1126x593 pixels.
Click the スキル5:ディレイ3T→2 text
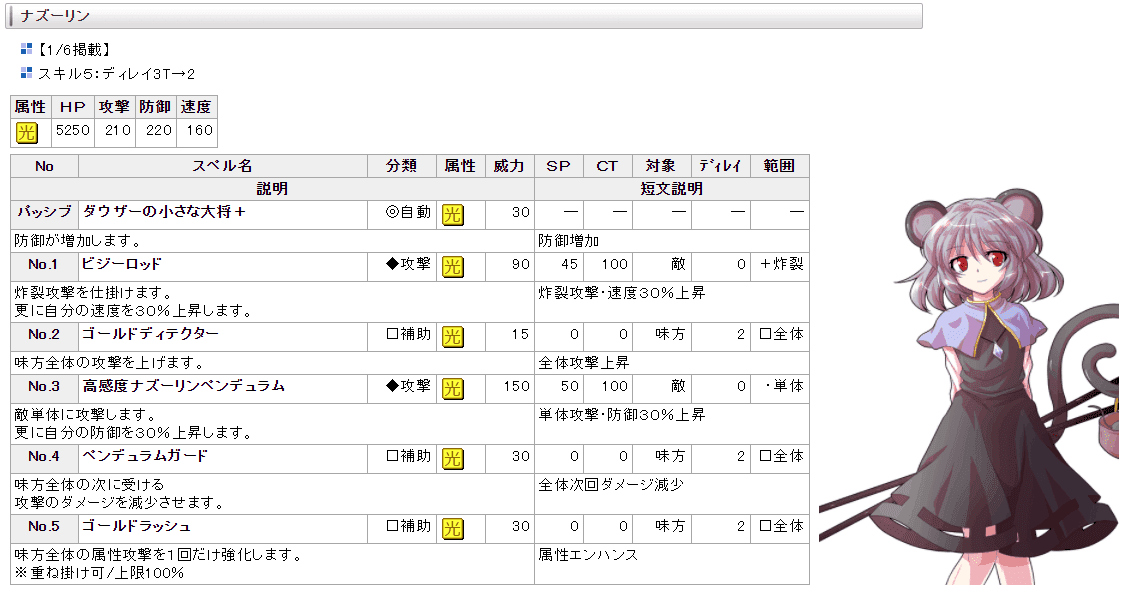[x=116, y=73]
